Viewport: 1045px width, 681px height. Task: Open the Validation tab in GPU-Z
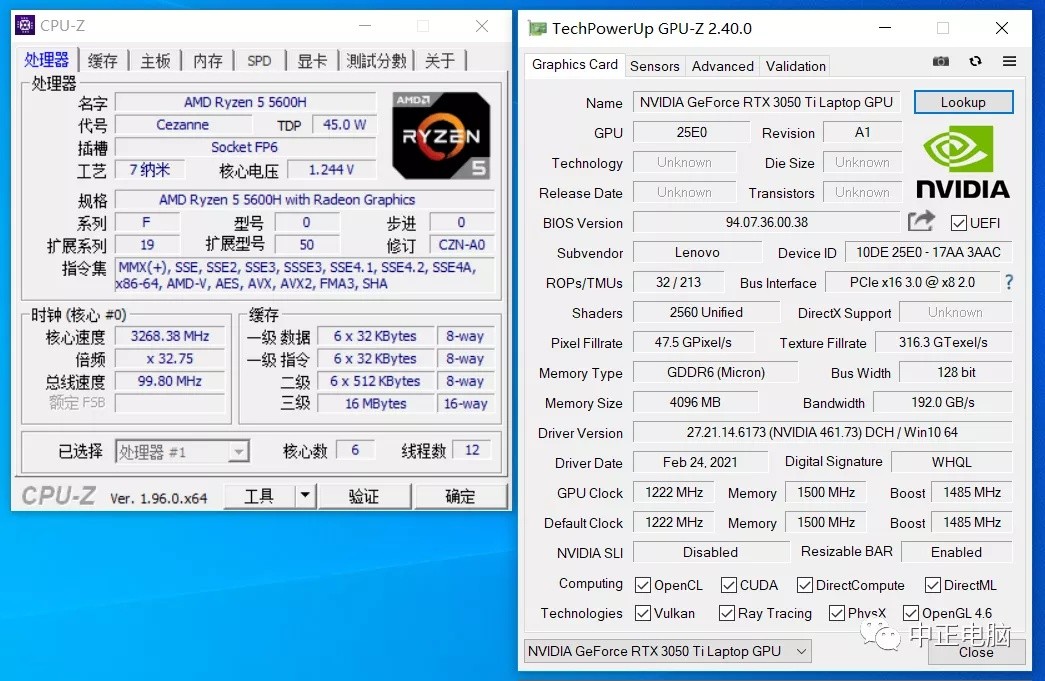pyautogui.click(x=796, y=66)
